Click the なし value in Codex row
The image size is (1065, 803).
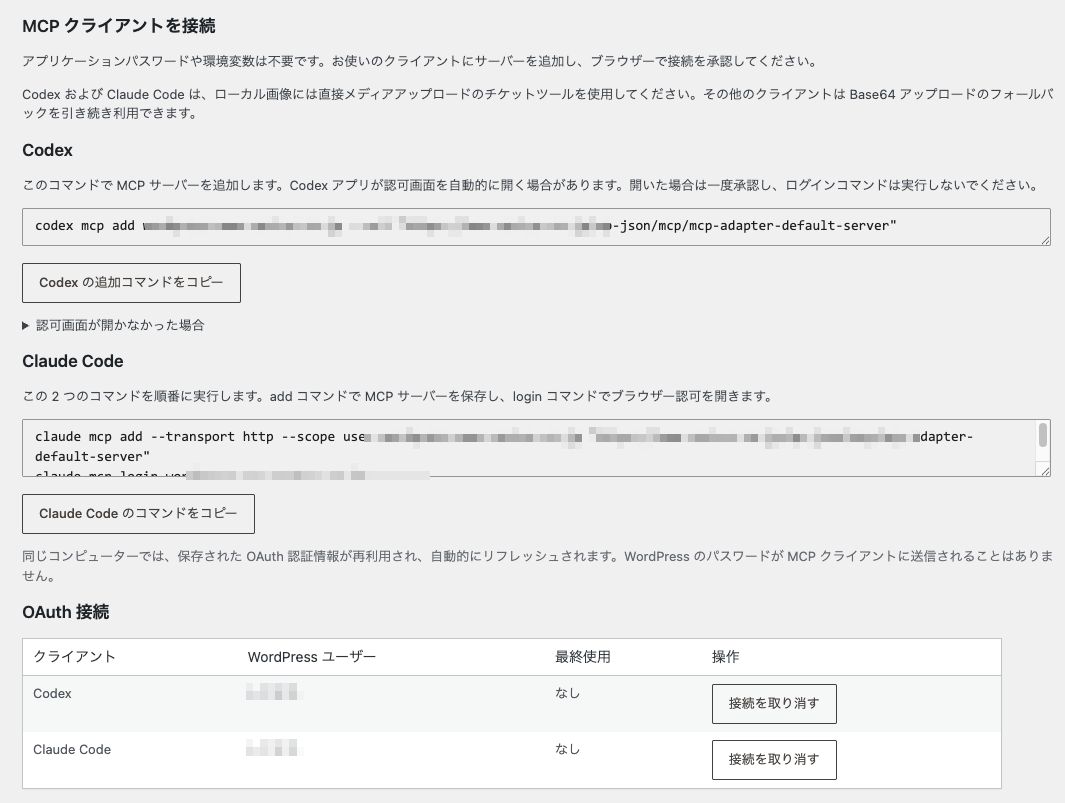click(x=568, y=693)
